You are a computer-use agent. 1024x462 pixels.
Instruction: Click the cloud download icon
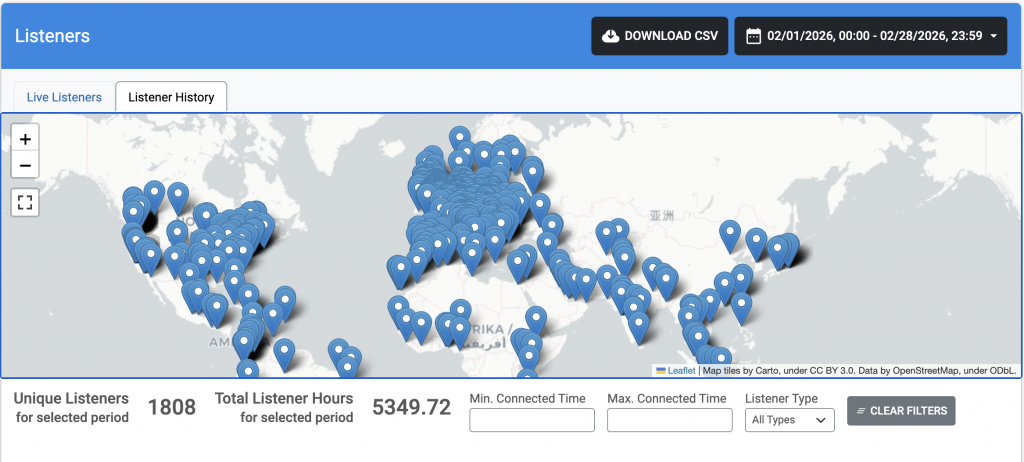pos(610,36)
